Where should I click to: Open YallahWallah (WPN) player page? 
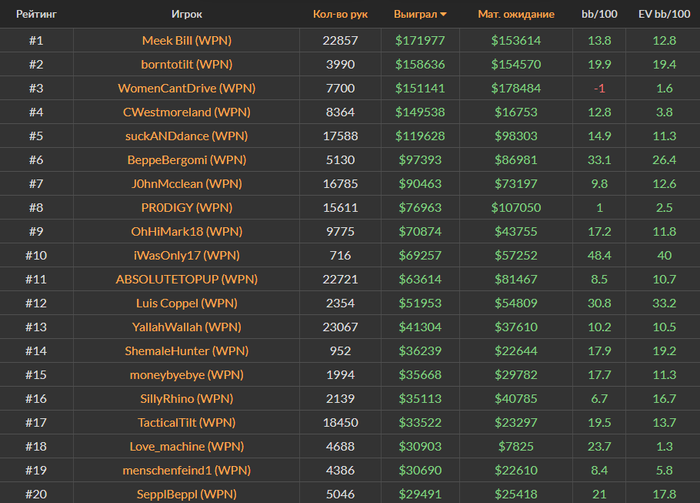[187, 327]
